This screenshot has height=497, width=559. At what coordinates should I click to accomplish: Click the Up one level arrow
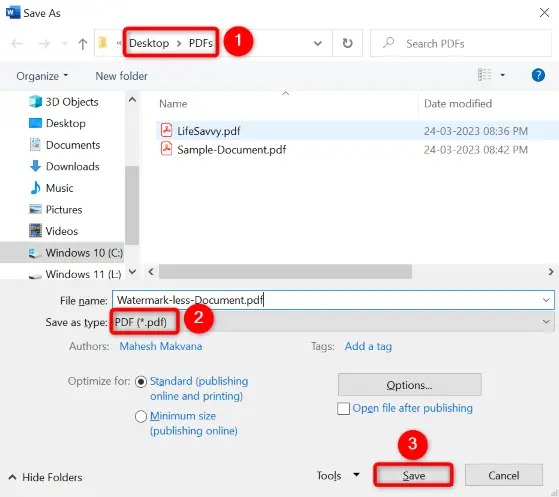(82, 44)
